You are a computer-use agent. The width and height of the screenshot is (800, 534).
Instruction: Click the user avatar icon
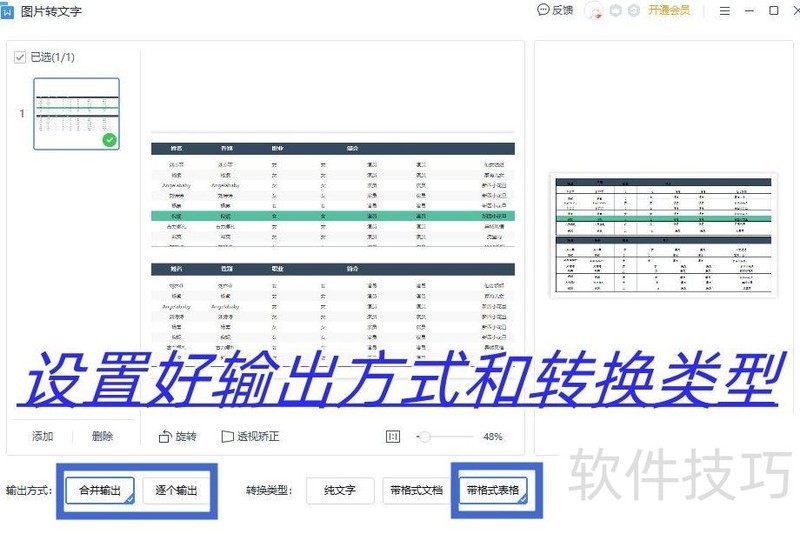coord(594,11)
